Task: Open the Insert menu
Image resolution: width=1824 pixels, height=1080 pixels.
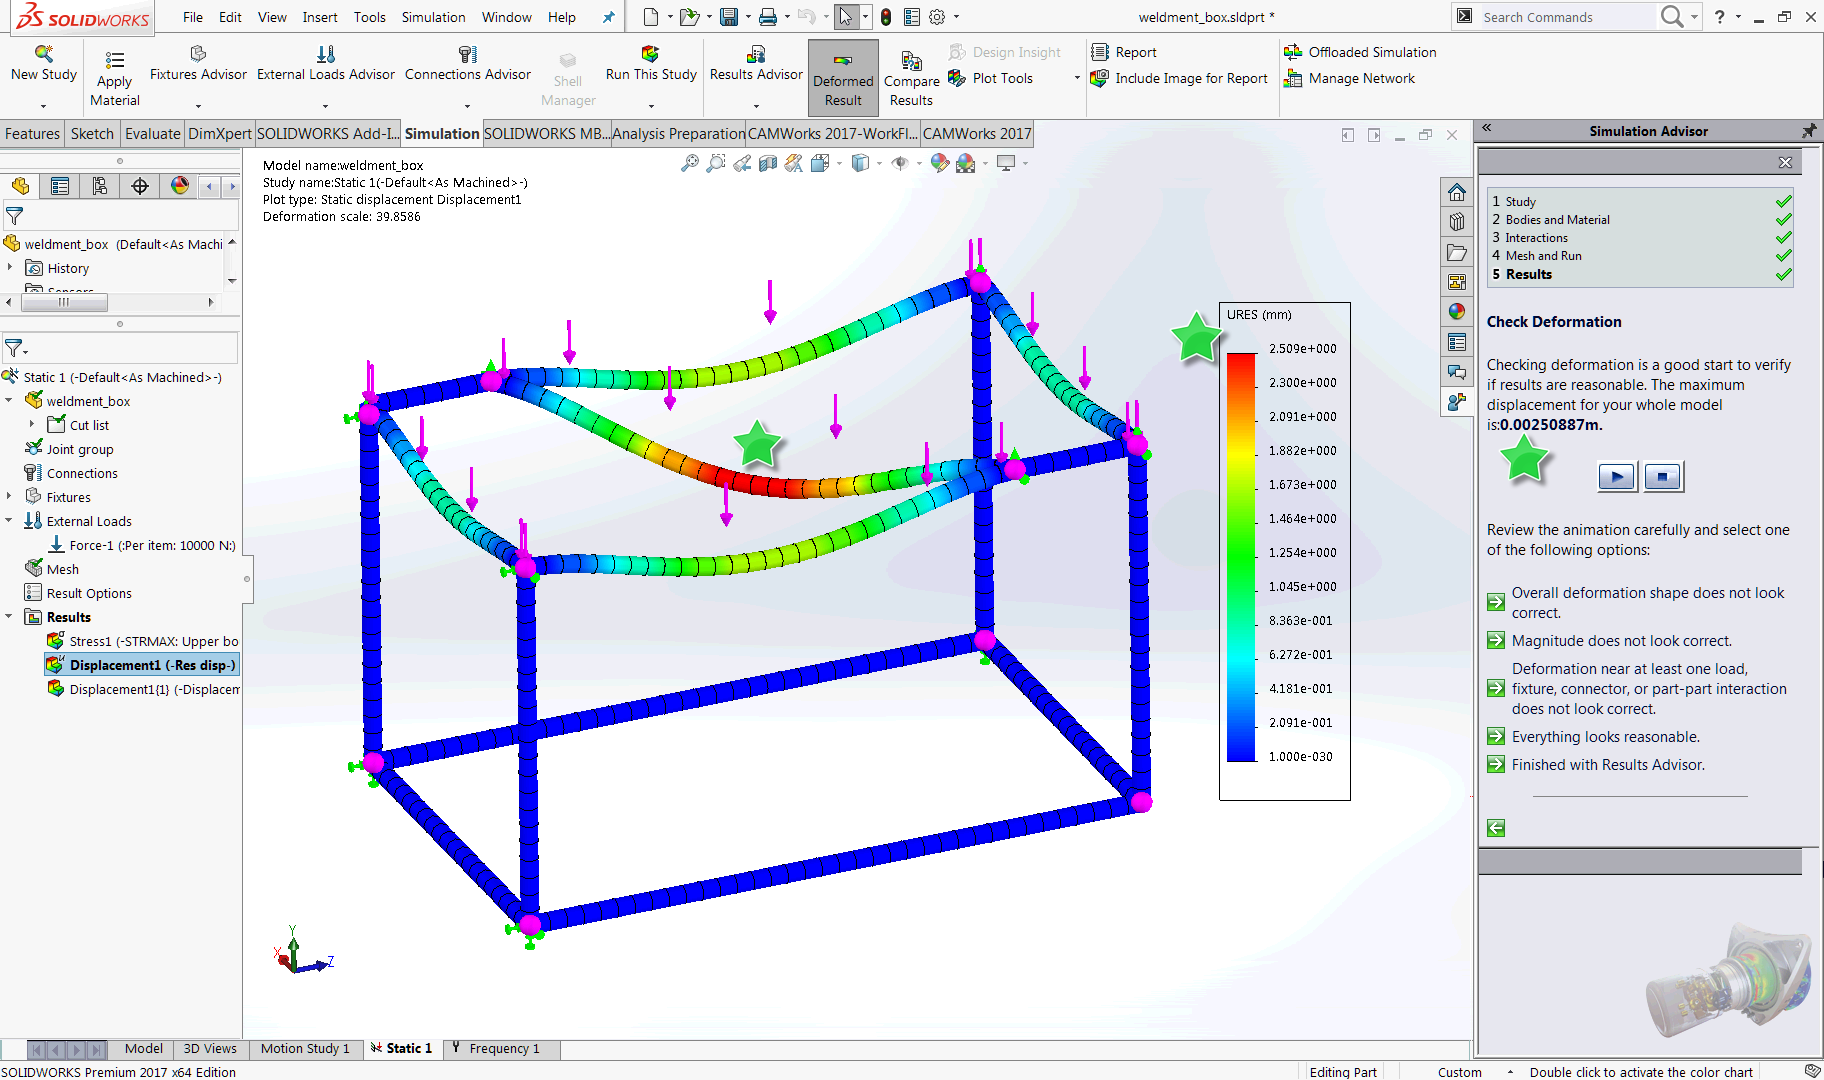Action: (320, 17)
